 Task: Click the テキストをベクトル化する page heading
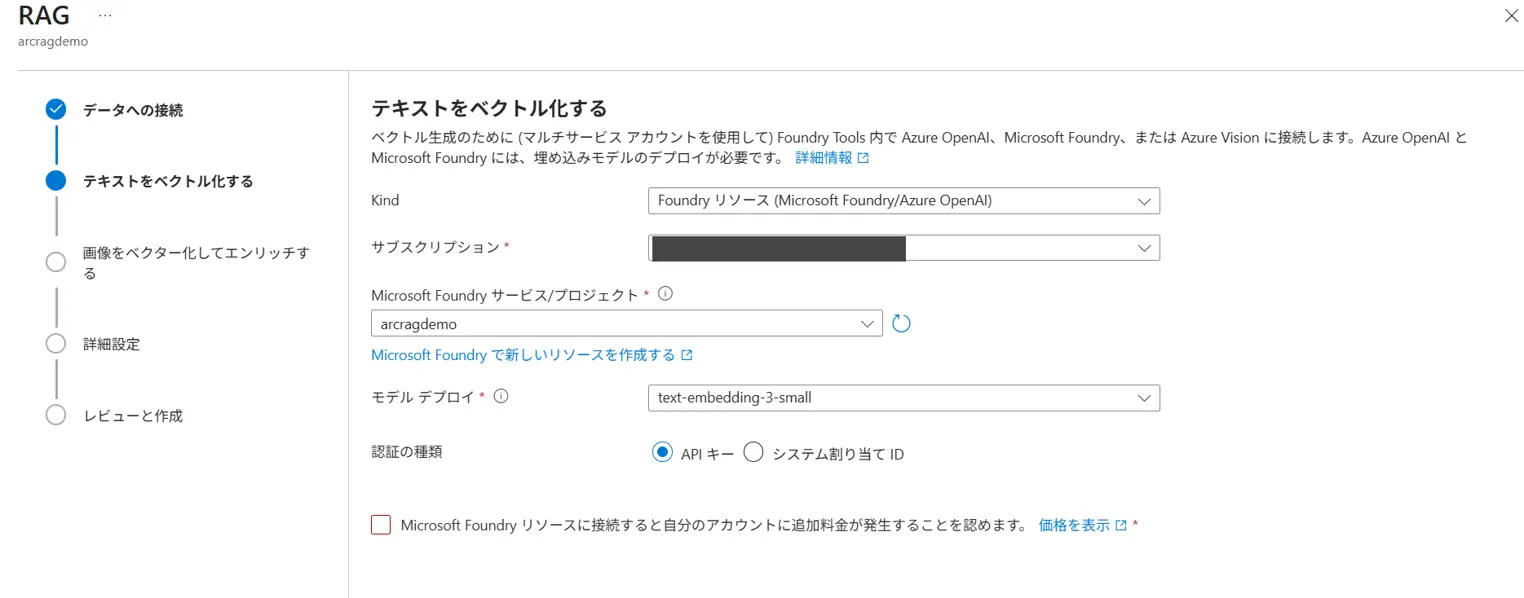coord(489,108)
